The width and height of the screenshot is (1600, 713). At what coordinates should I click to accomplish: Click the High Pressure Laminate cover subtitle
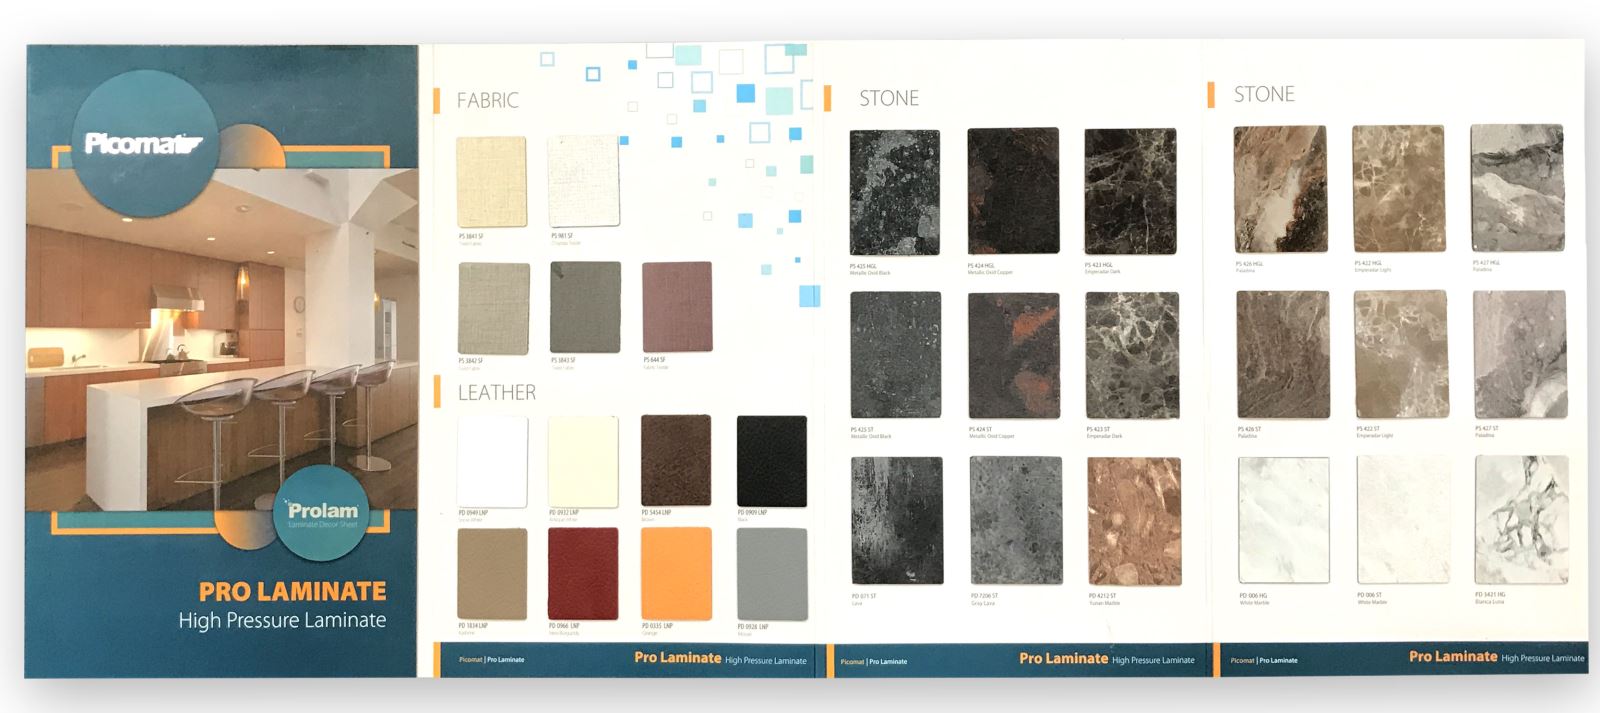click(282, 620)
